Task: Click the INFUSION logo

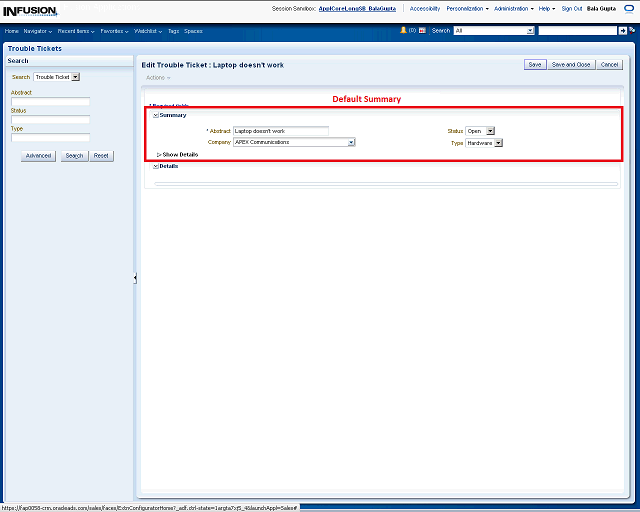Action: pyautogui.click(x=29, y=10)
